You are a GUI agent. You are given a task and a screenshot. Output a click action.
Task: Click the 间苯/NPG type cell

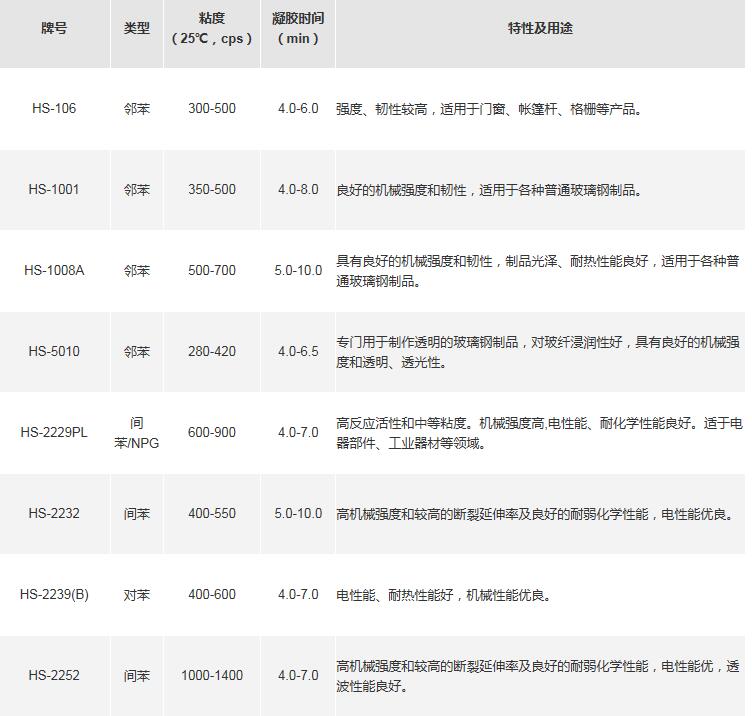tap(136, 432)
